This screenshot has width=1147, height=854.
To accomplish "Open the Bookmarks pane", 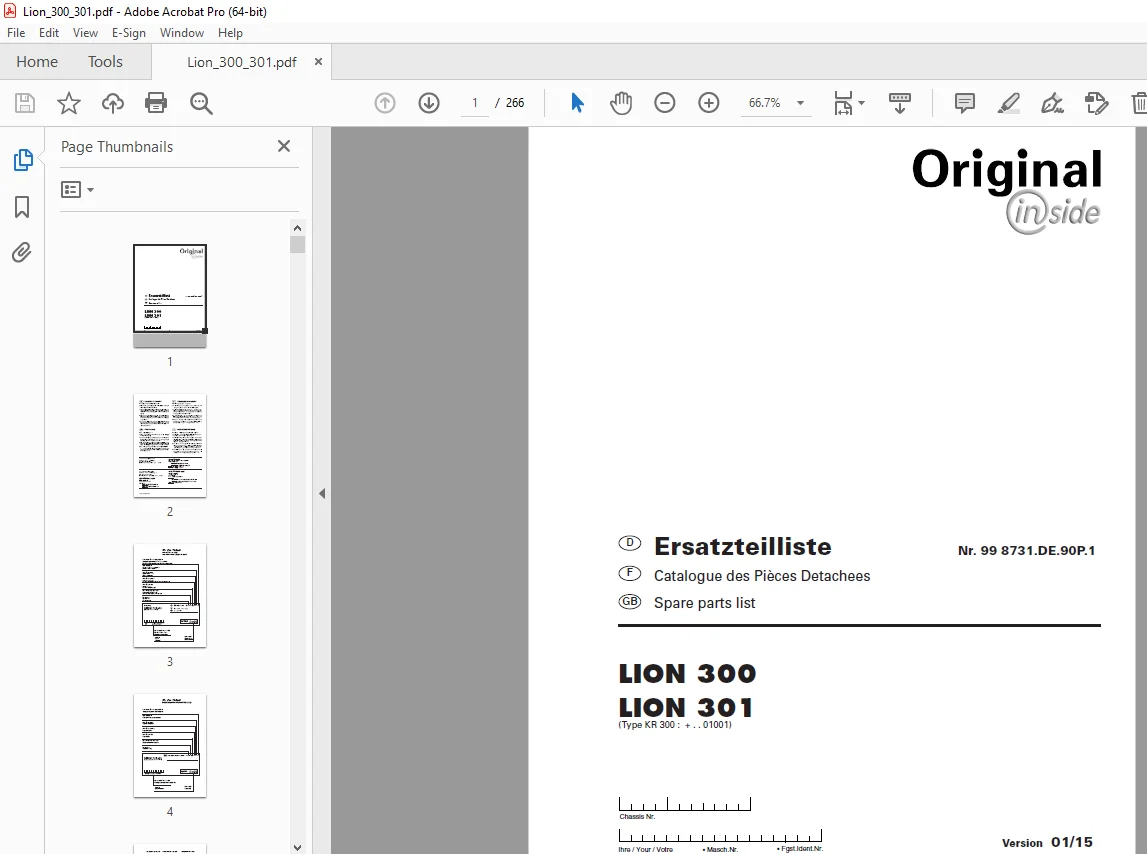I will (22, 207).
